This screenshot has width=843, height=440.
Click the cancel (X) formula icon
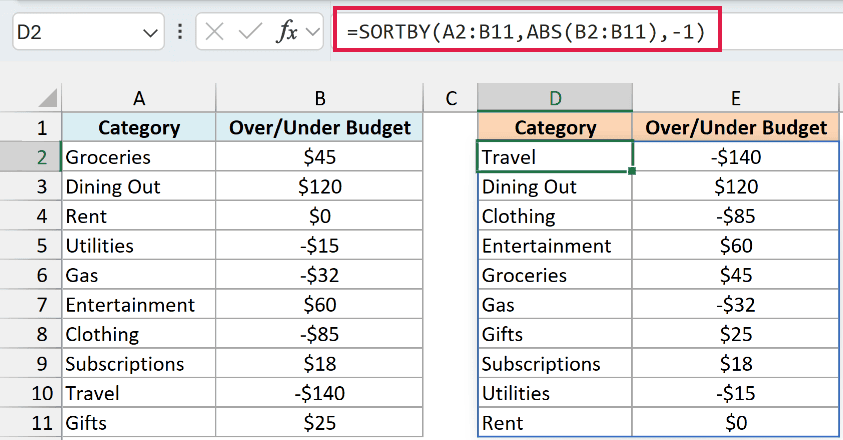214,32
